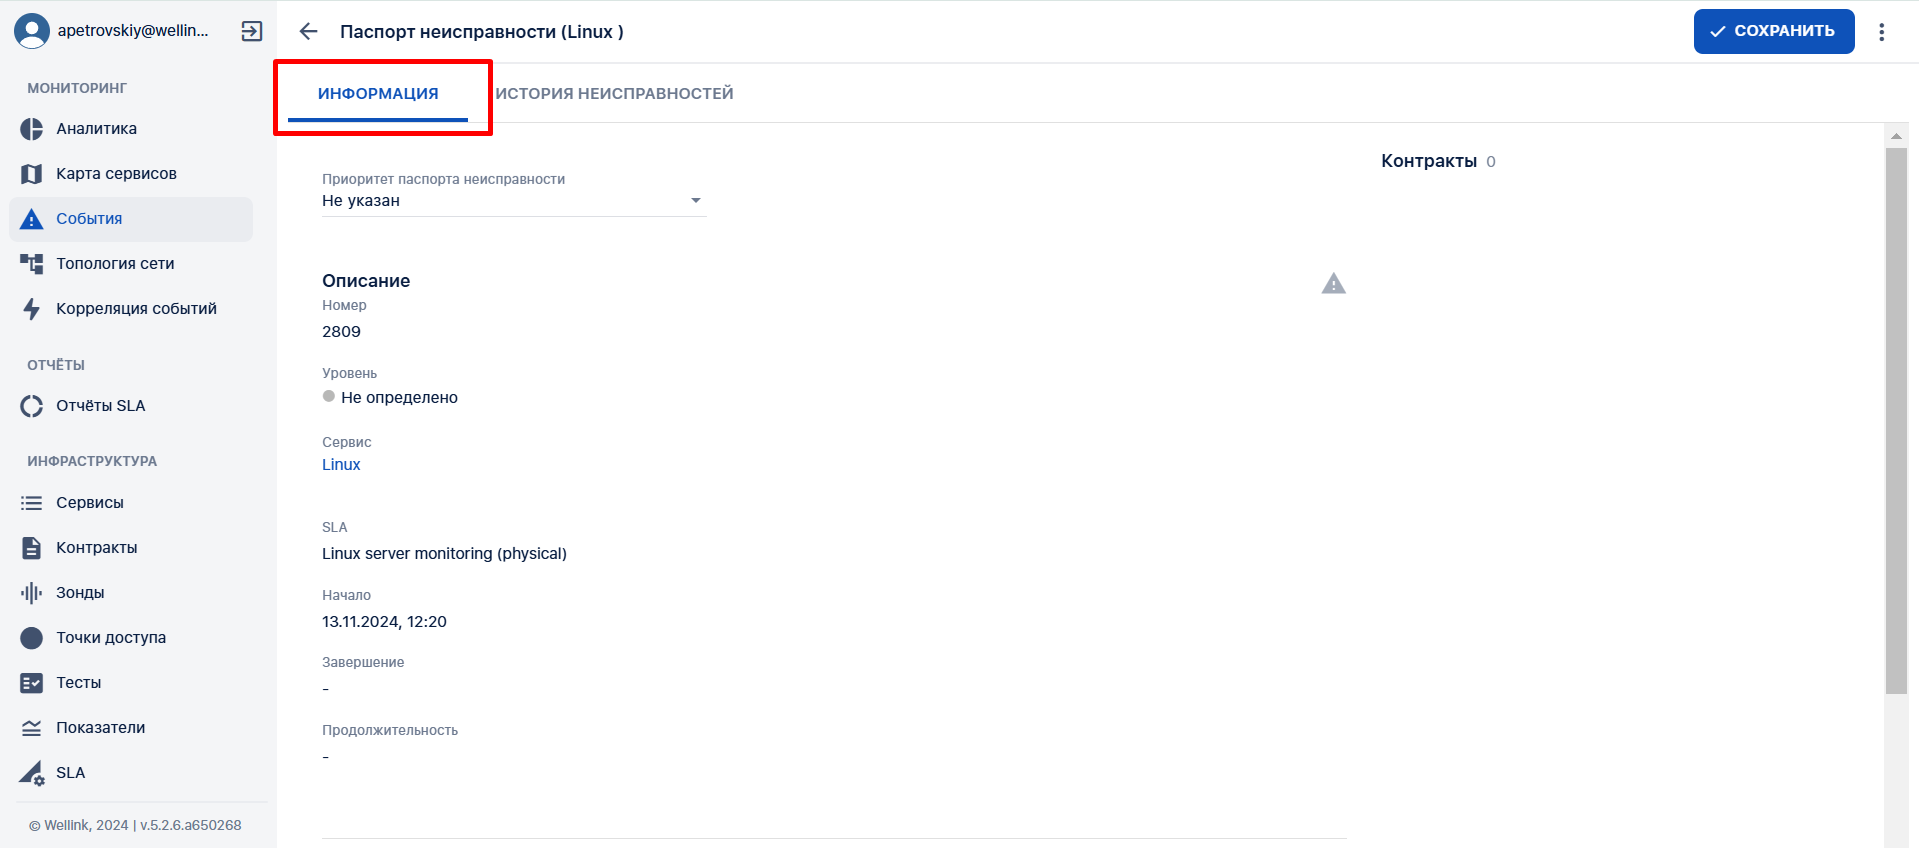Click the Описание section heading
This screenshot has width=1919, height=848.
[366, 281]
